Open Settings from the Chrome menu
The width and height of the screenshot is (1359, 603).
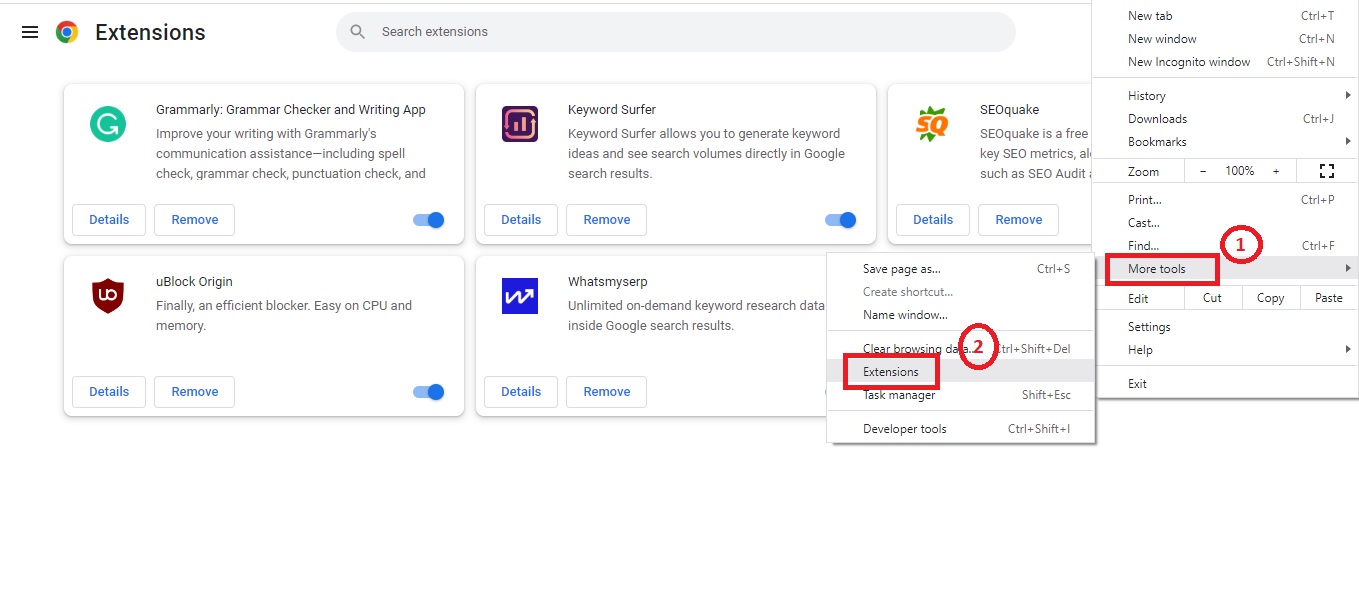tap(1228, 327)
